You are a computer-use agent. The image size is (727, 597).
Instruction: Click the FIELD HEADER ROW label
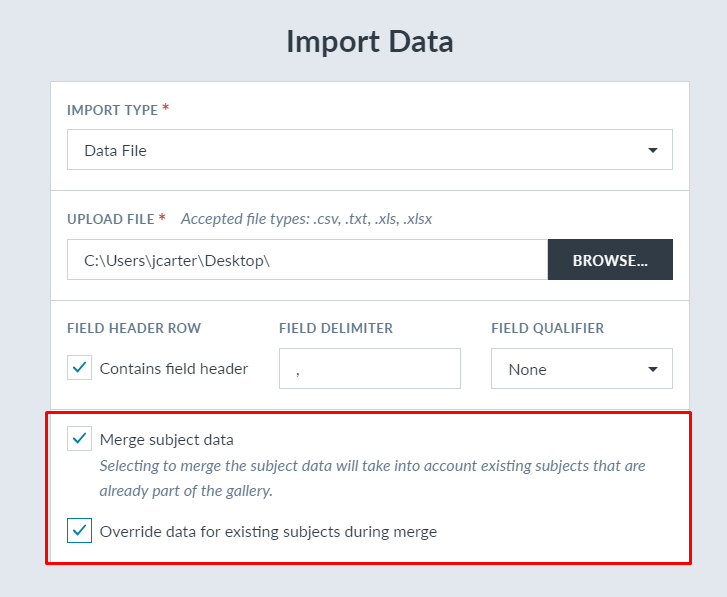(x=134, y=328)
